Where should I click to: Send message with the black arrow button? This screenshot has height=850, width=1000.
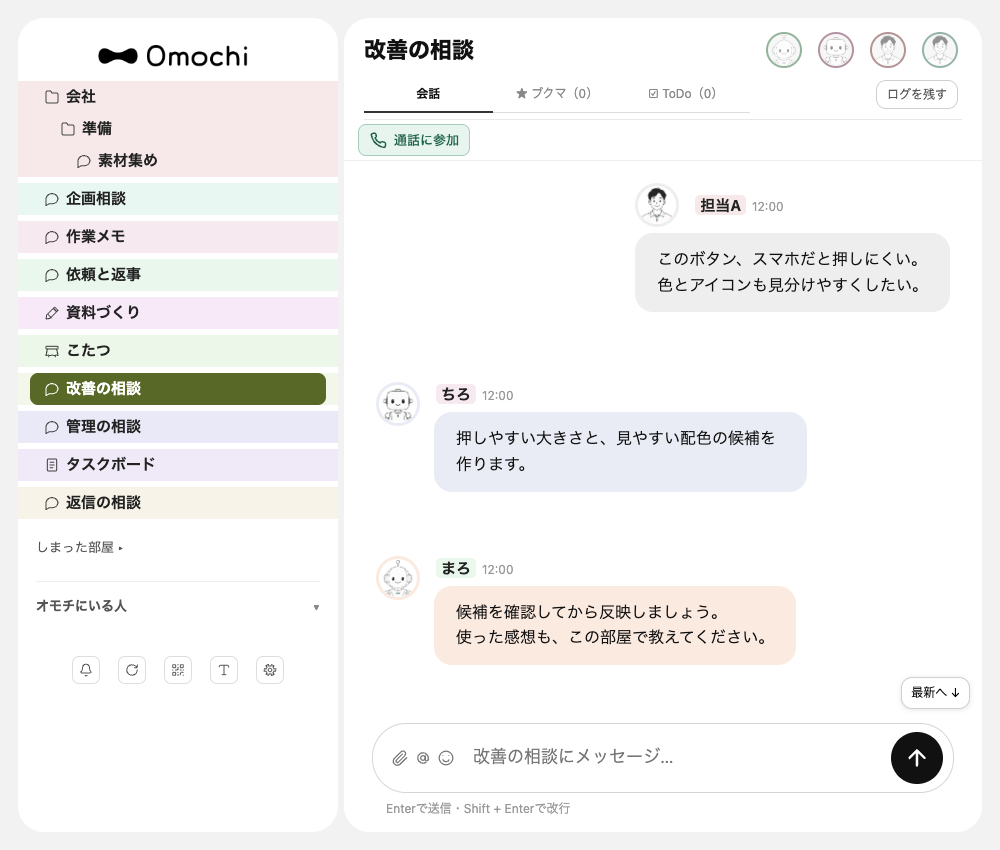click(x=916, y=758)
